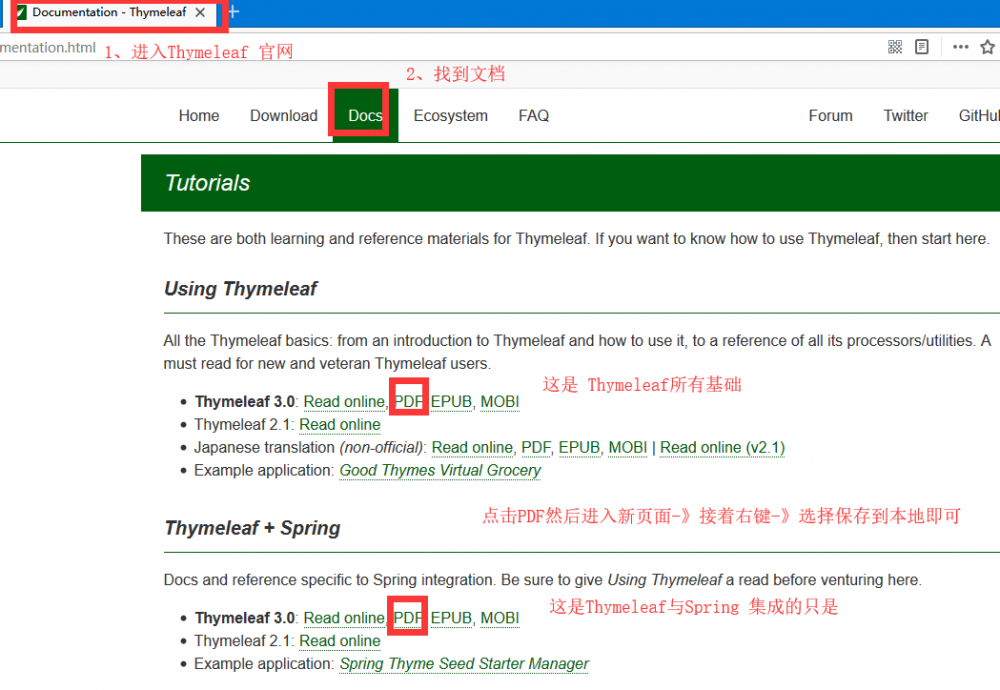The height and width of the screenshot is (690, 1000).
Task: Open the Good Thymes Virtual Grocery example
Action: (x=440, y=470)
